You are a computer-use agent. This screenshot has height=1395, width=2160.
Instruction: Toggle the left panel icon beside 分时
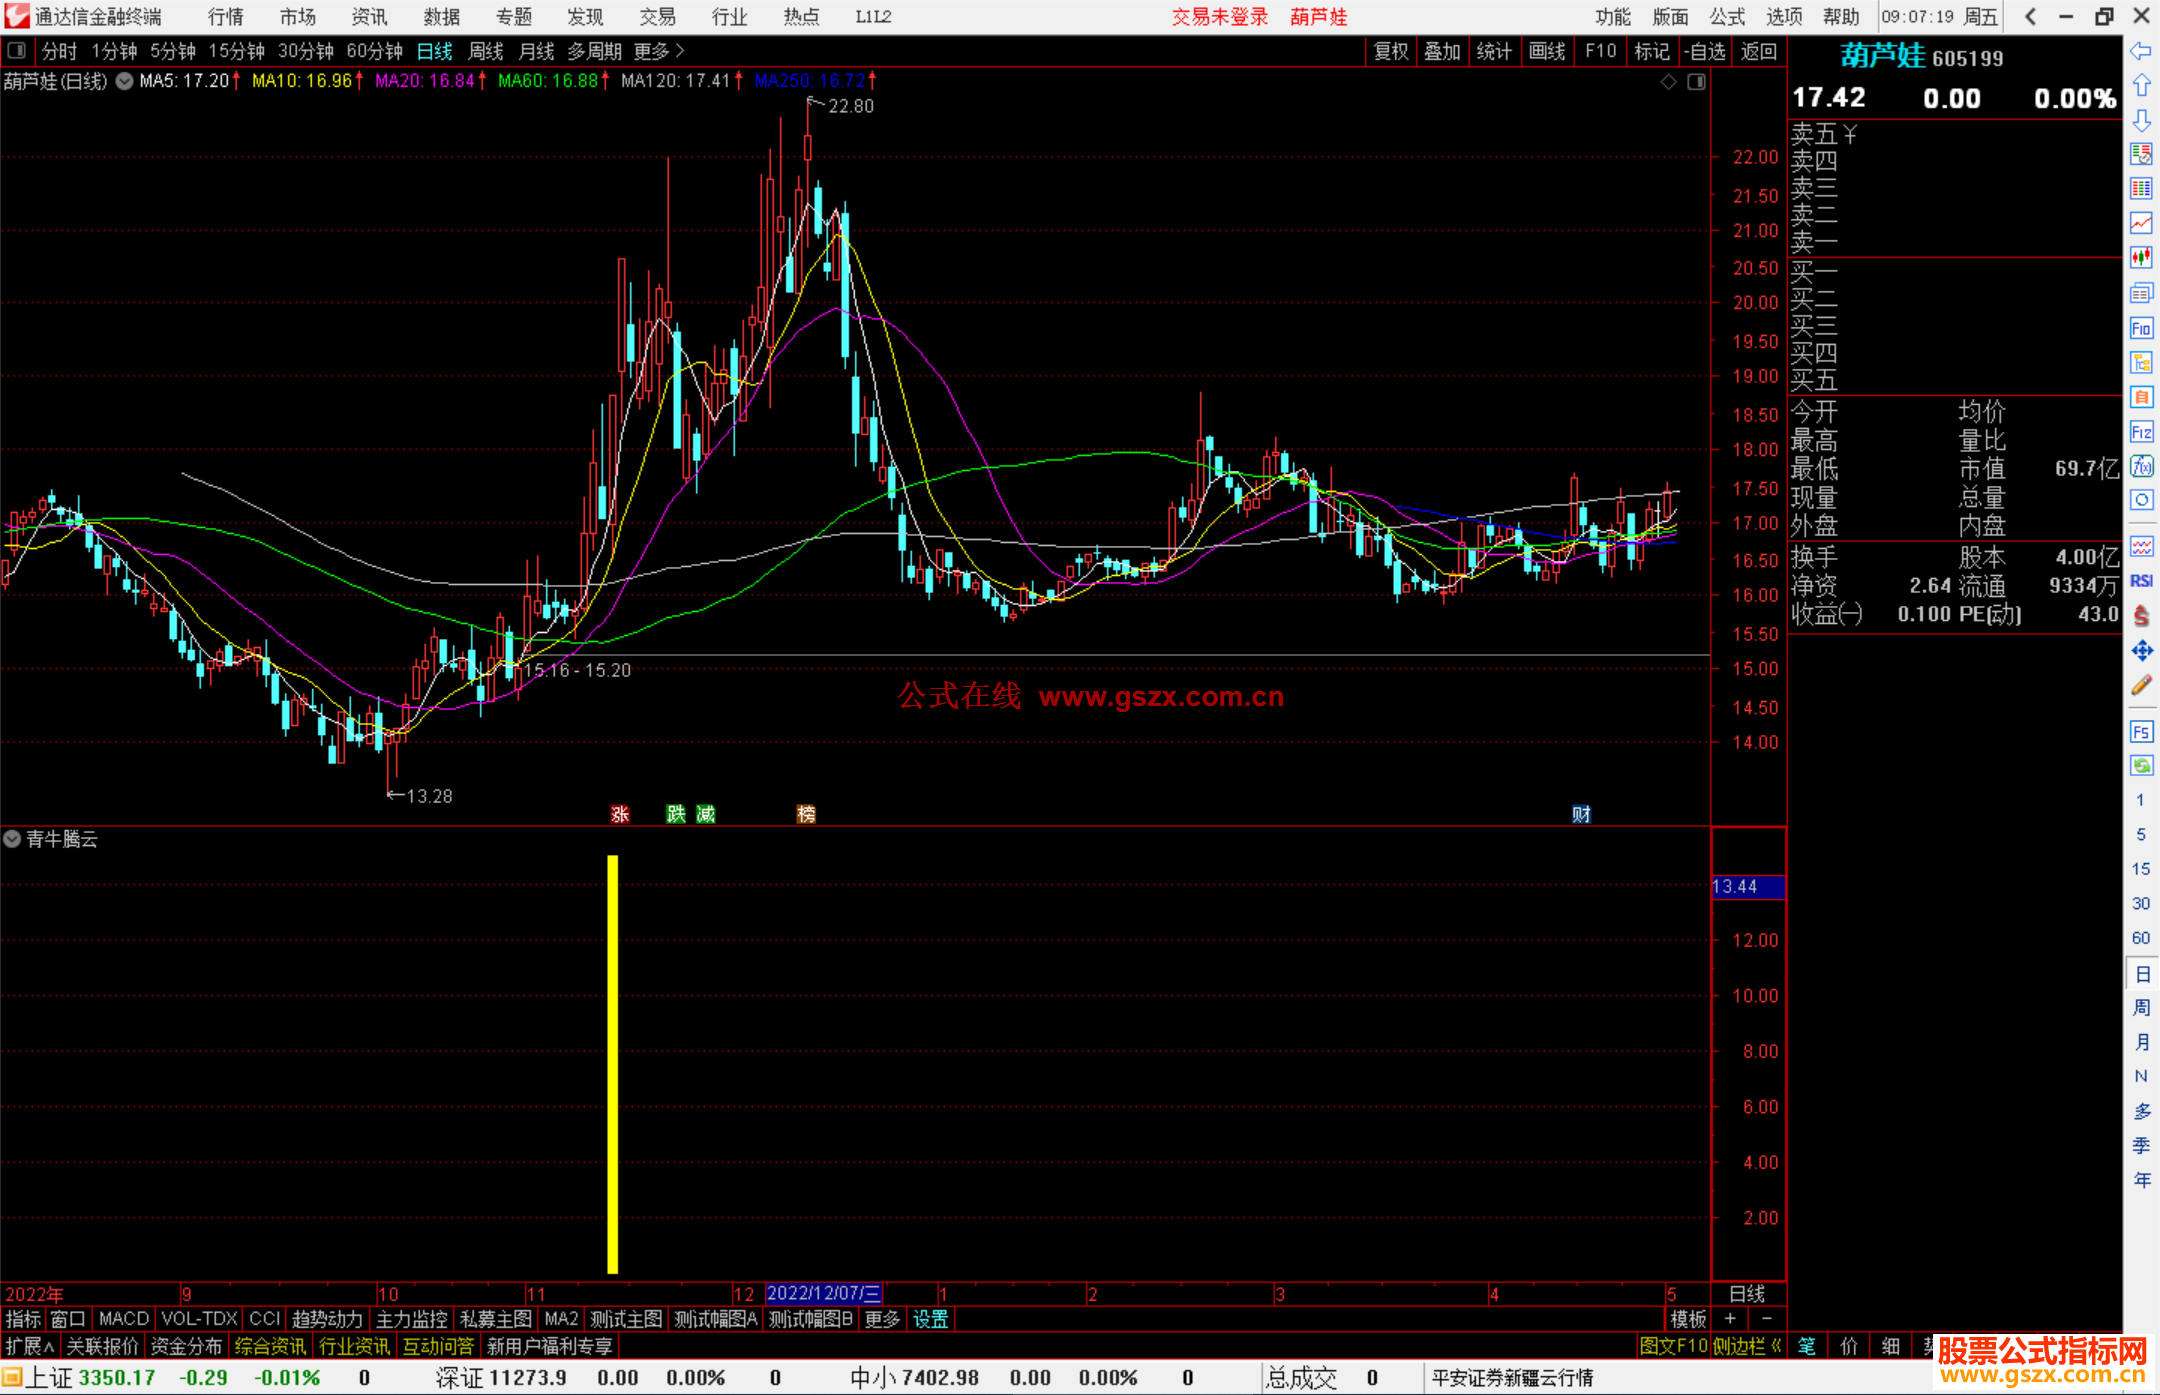(16, 50)
